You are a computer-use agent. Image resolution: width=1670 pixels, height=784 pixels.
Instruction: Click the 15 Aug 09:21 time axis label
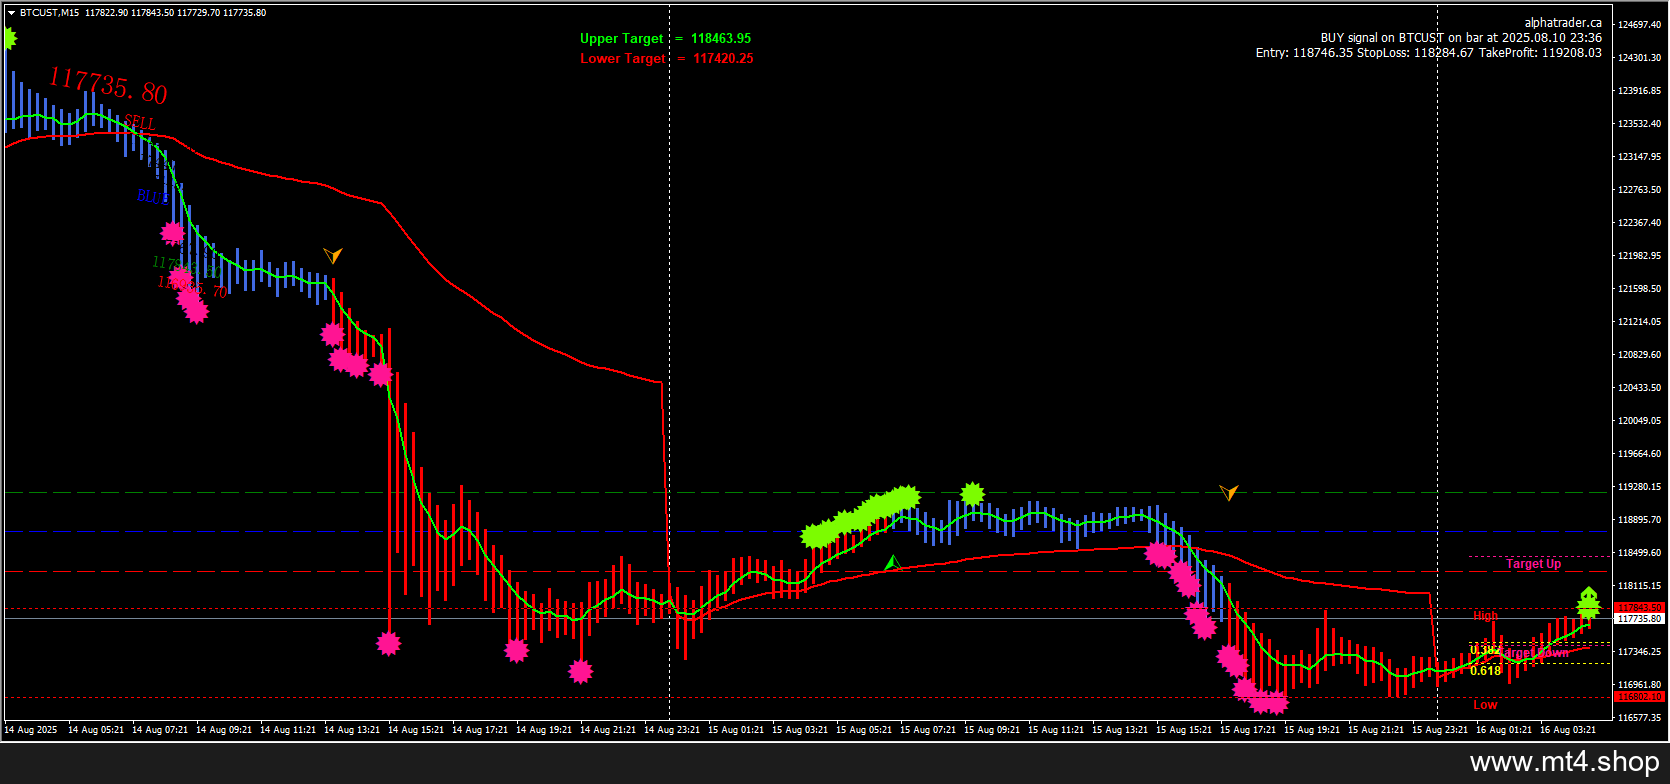point(992,730)
